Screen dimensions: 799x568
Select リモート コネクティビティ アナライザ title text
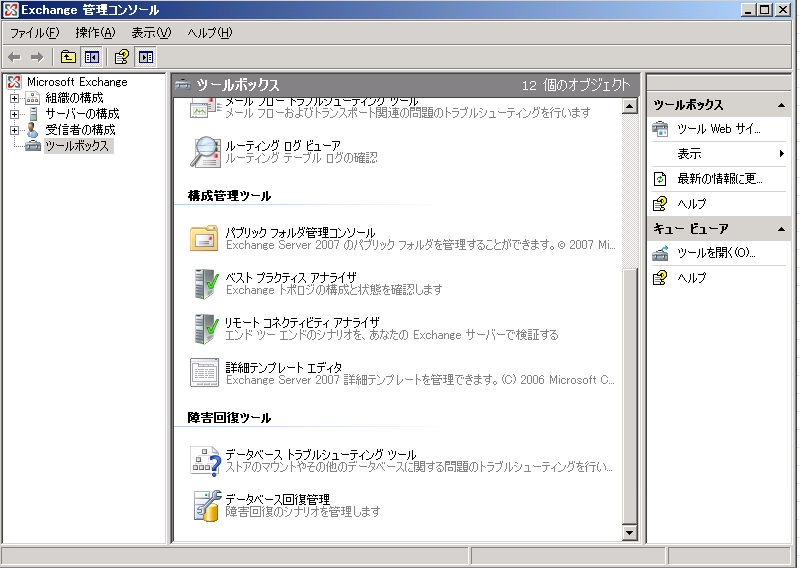[302, 322]
